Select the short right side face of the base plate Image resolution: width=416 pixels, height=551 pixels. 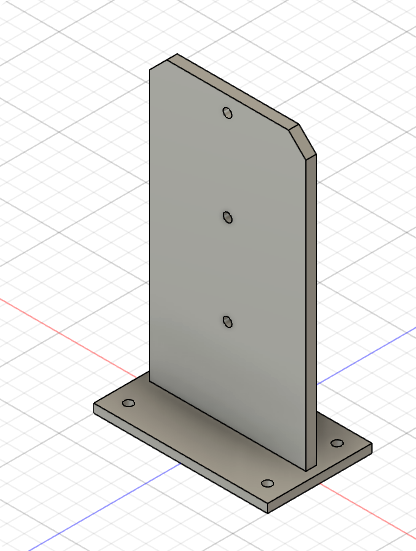[x=320, y=479]
